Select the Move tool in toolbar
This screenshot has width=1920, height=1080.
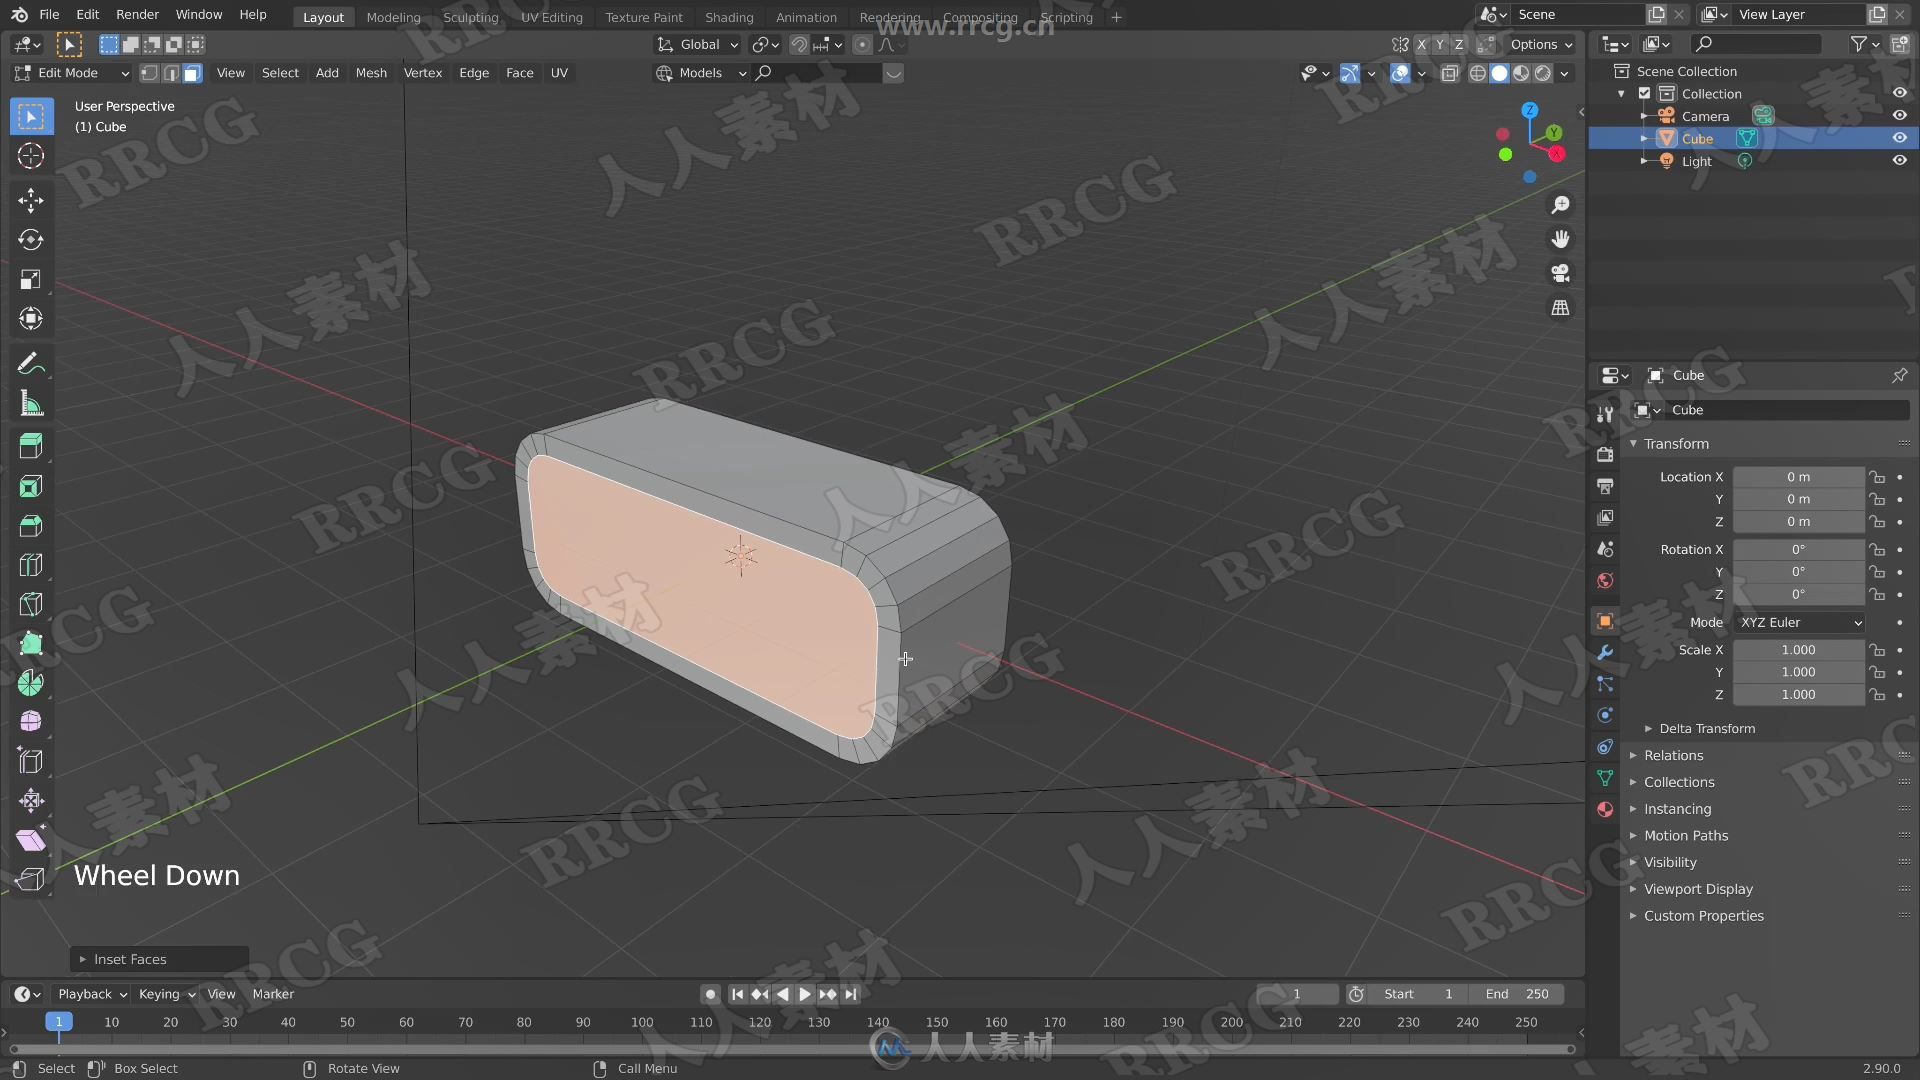tap(30, 198)
